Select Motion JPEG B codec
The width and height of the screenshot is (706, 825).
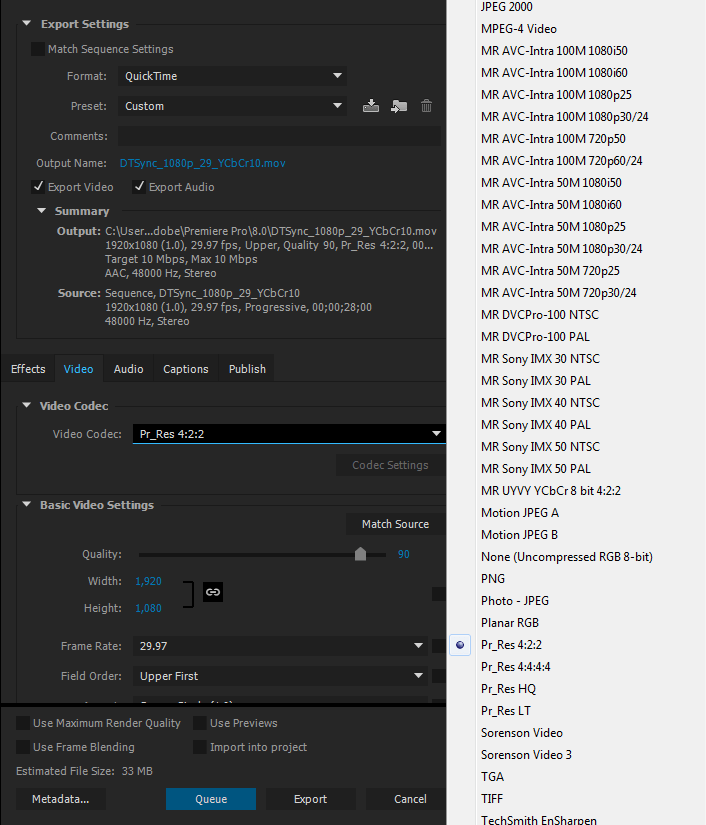(519, 535)
